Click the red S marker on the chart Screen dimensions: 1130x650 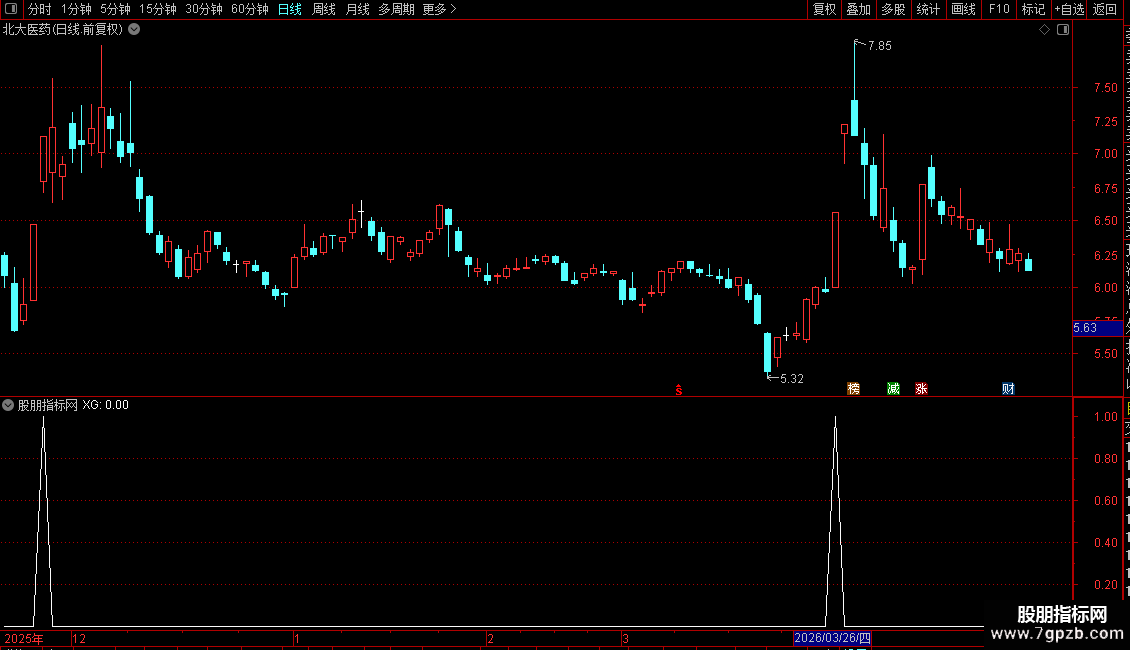tap(679, 390)
